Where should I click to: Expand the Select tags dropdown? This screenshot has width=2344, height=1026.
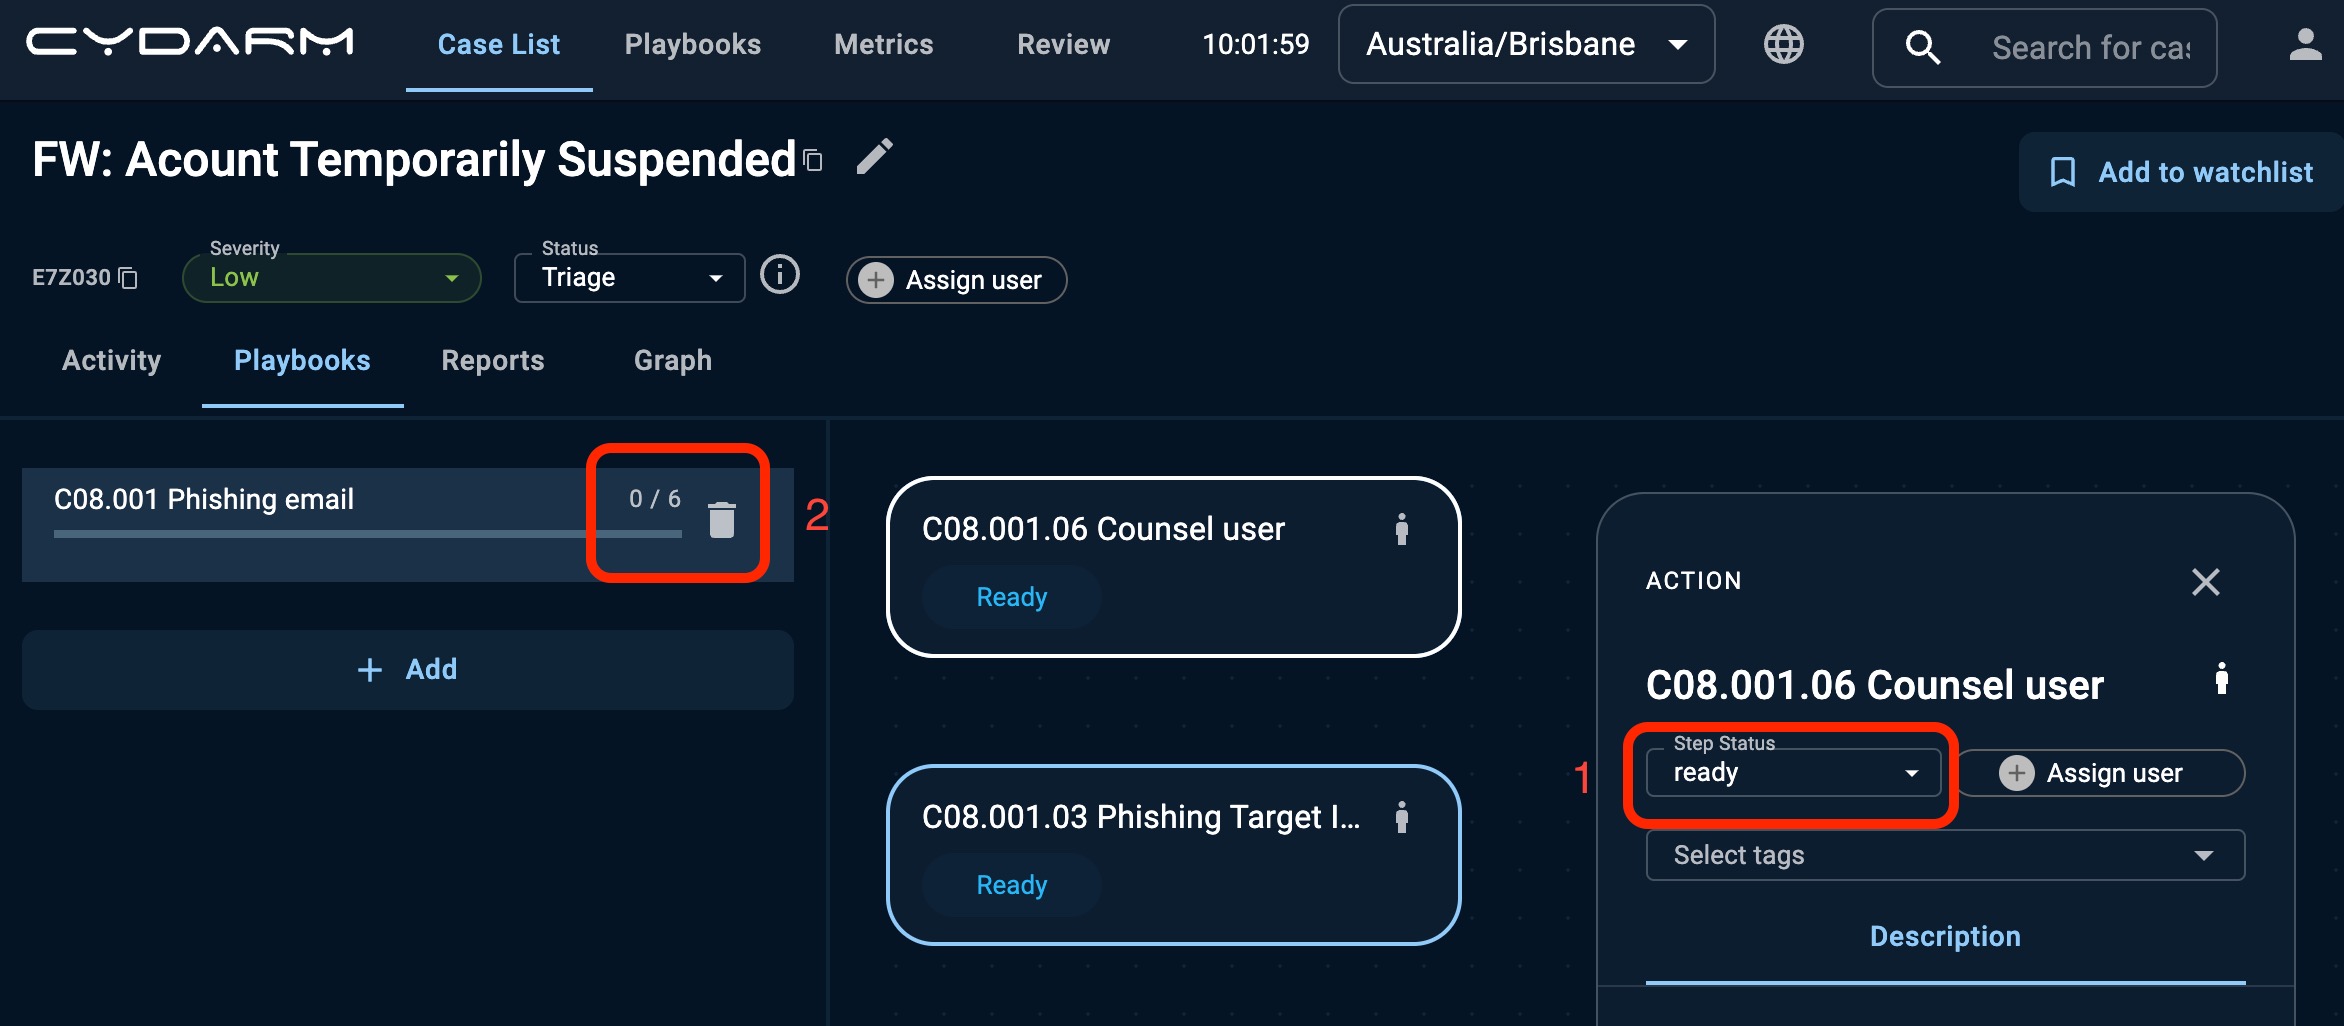(1945, 855)
